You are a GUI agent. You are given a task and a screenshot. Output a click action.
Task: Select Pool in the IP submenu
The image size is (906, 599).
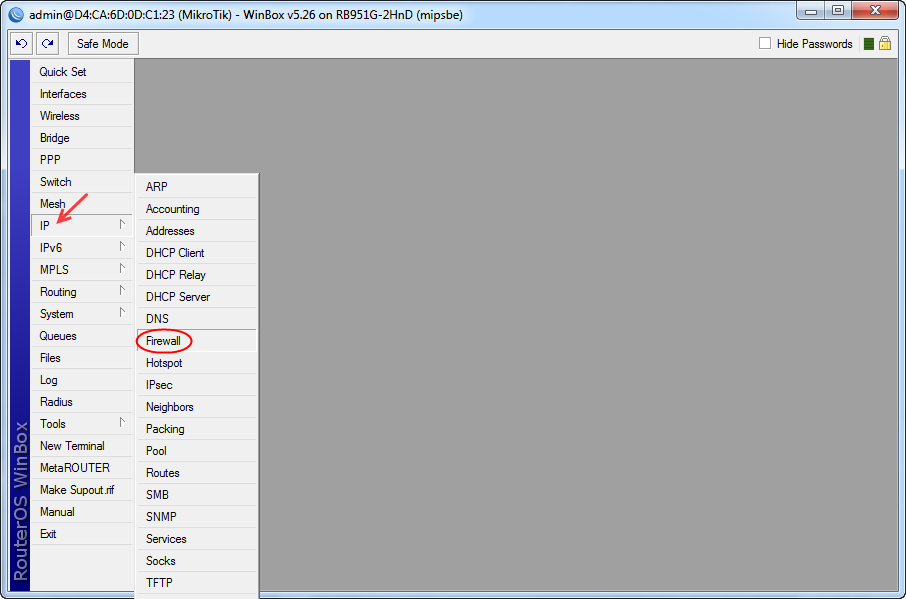pyautogui.click(x=196, y=451)
